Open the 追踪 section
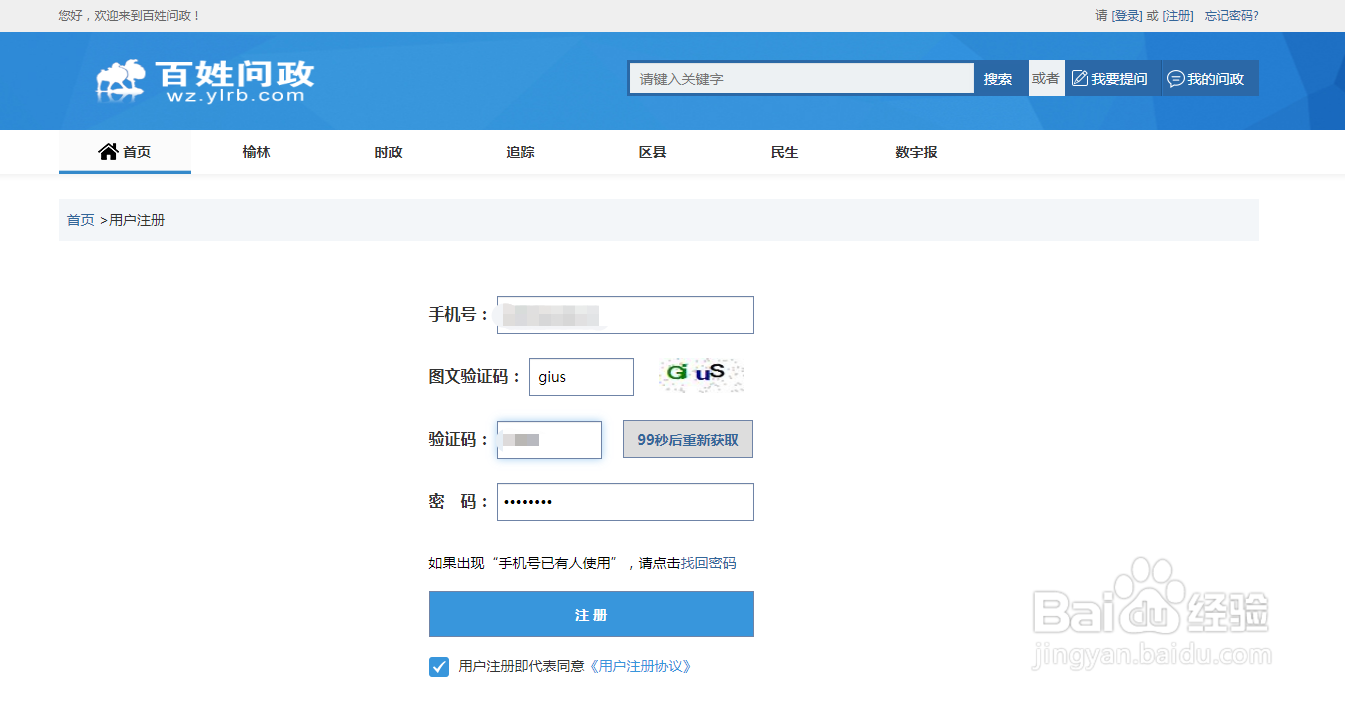This screenshot has width=1345, height=701. [520, 152]
